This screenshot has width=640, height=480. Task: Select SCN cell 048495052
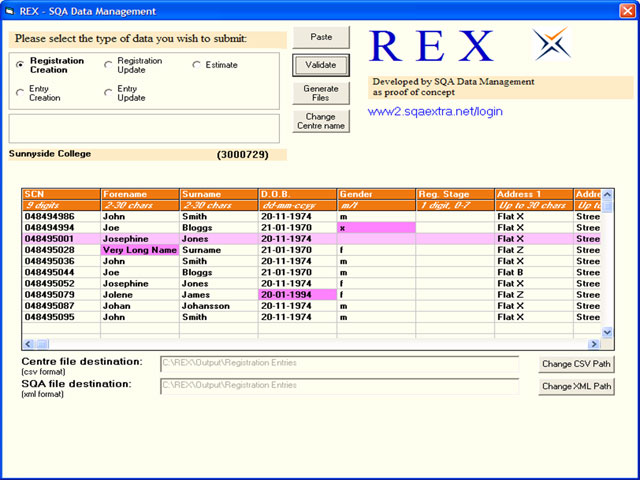click(x=61, y=284)
